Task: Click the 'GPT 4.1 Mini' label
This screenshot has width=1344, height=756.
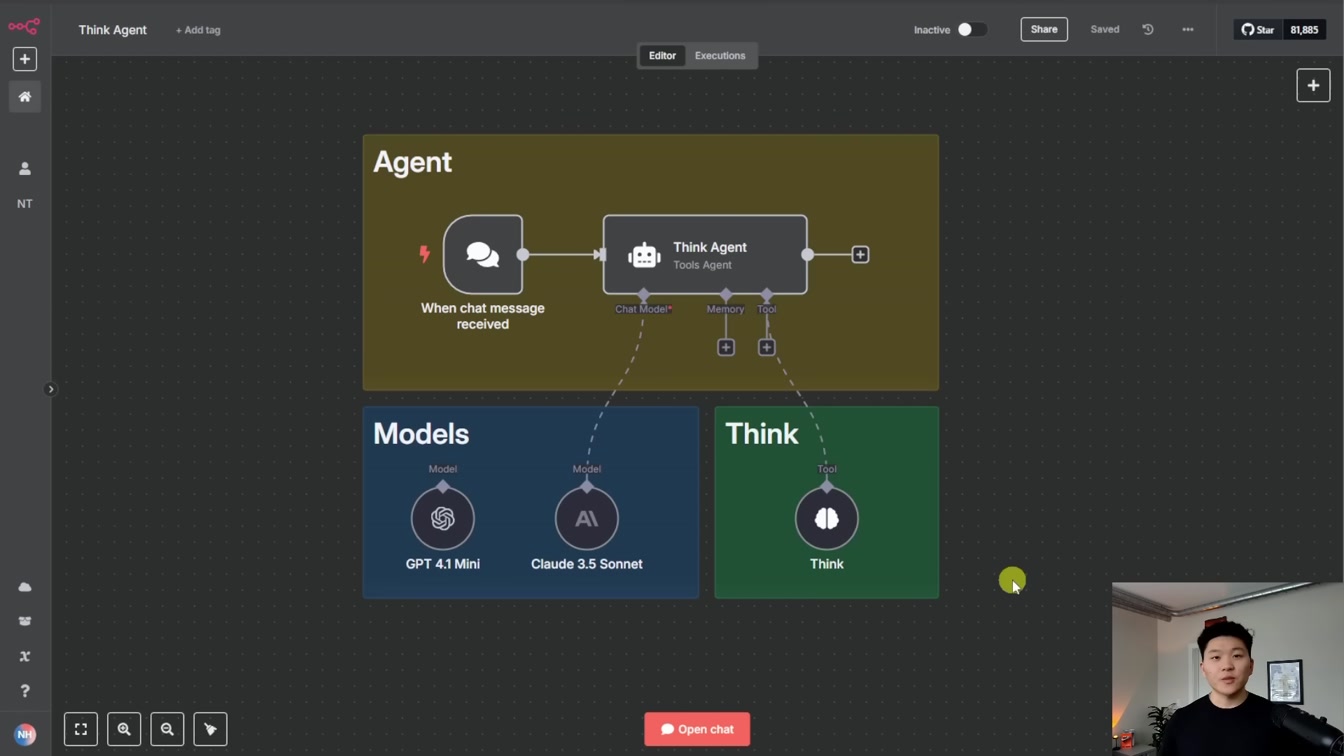Action: pyautogui.click(x=443, y=564)
